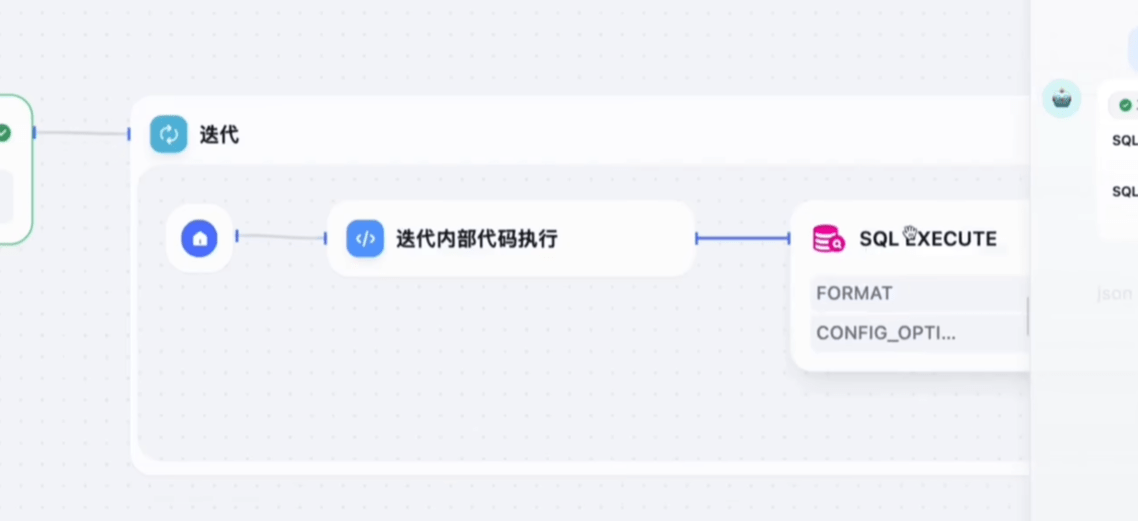Click green status check in the side panel
This screenshot has height=521, width=1138.
[x=1126, y=105]
